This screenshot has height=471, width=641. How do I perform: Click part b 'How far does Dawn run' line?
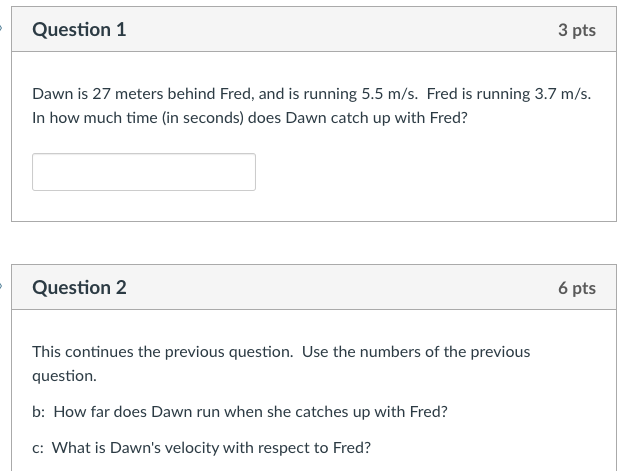click(x=240, y=412)
